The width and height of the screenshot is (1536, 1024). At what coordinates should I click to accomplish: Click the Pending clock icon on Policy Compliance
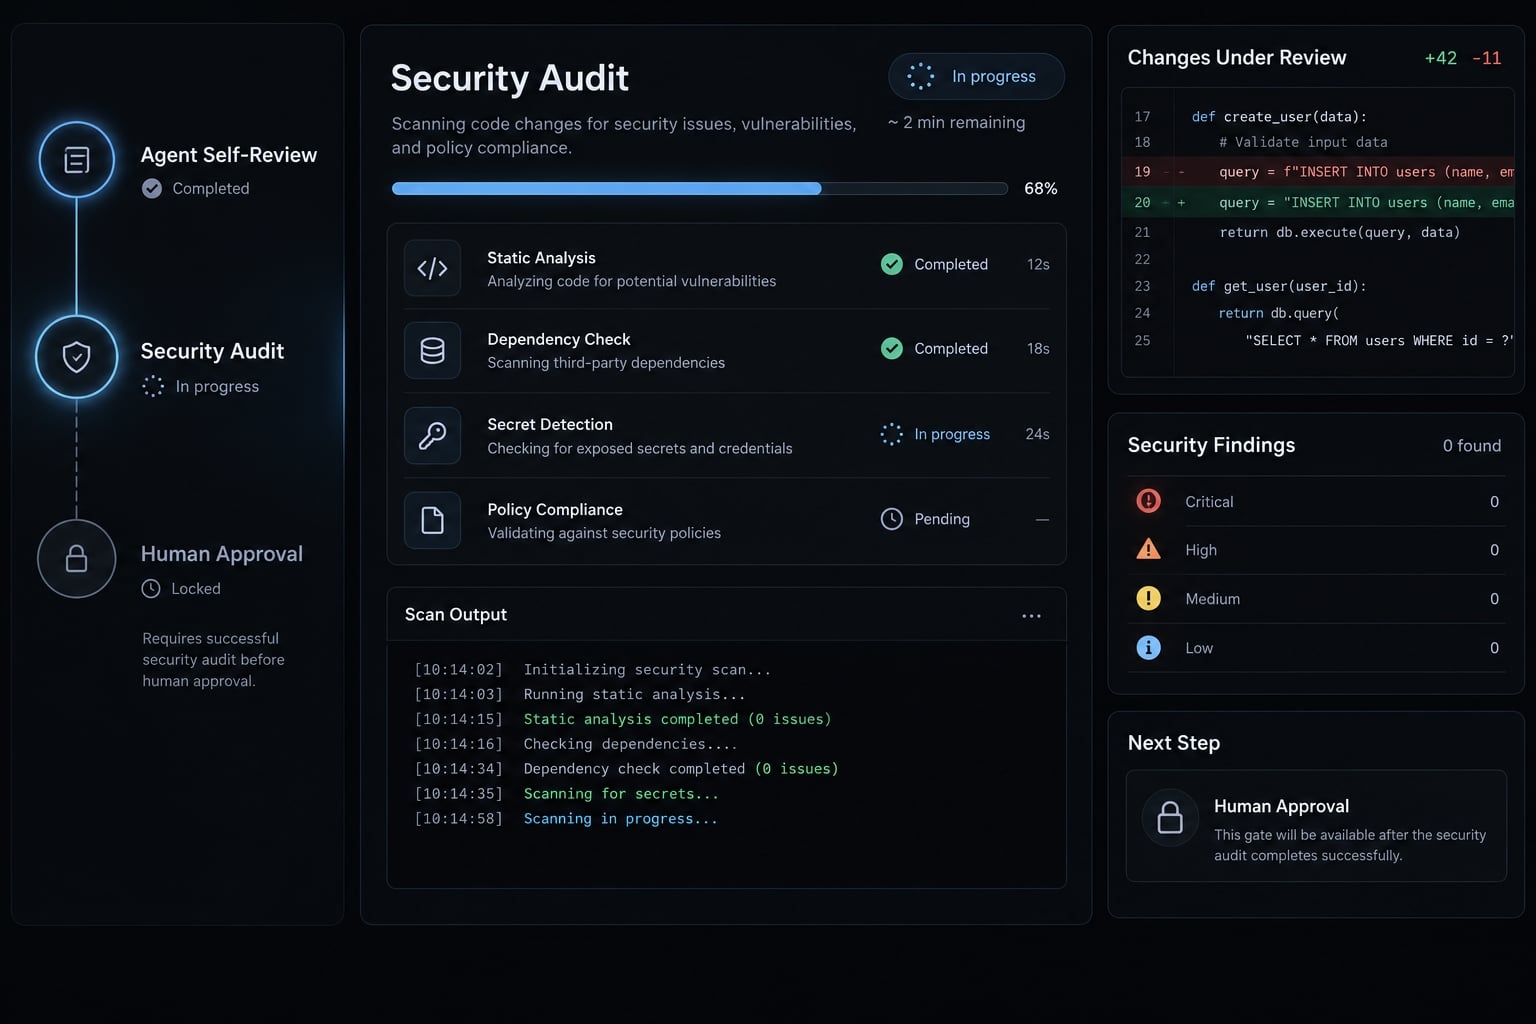(x=892, y=519)
